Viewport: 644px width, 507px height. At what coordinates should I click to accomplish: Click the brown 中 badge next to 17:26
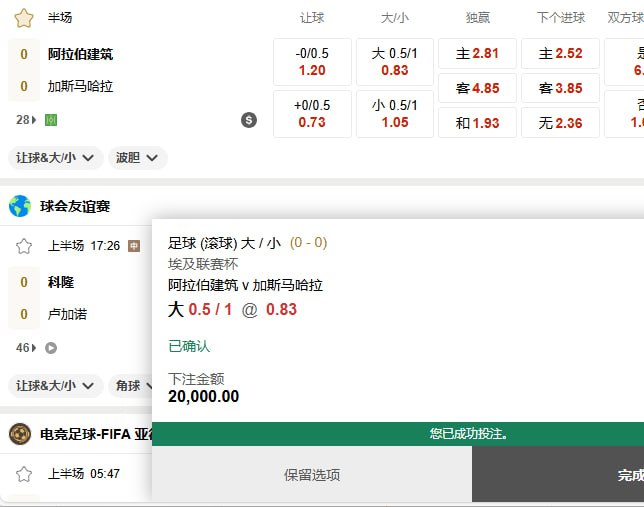(134, 246)
